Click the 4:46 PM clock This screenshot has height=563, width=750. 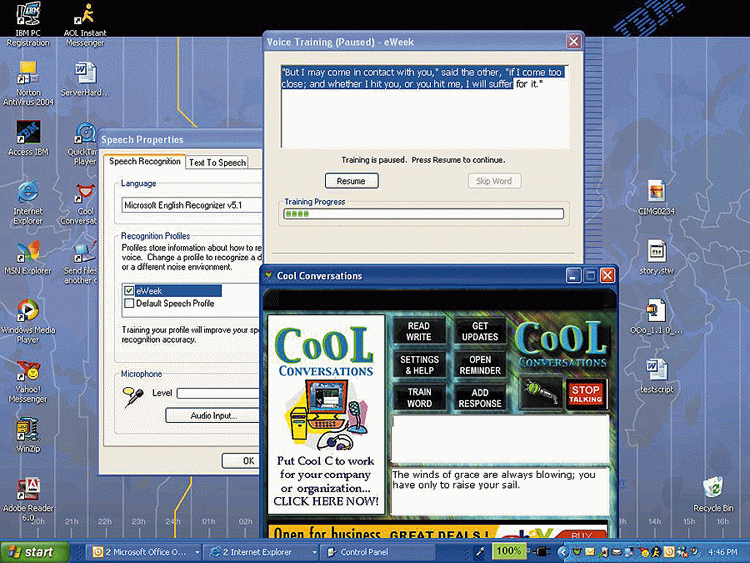point(722,552)
